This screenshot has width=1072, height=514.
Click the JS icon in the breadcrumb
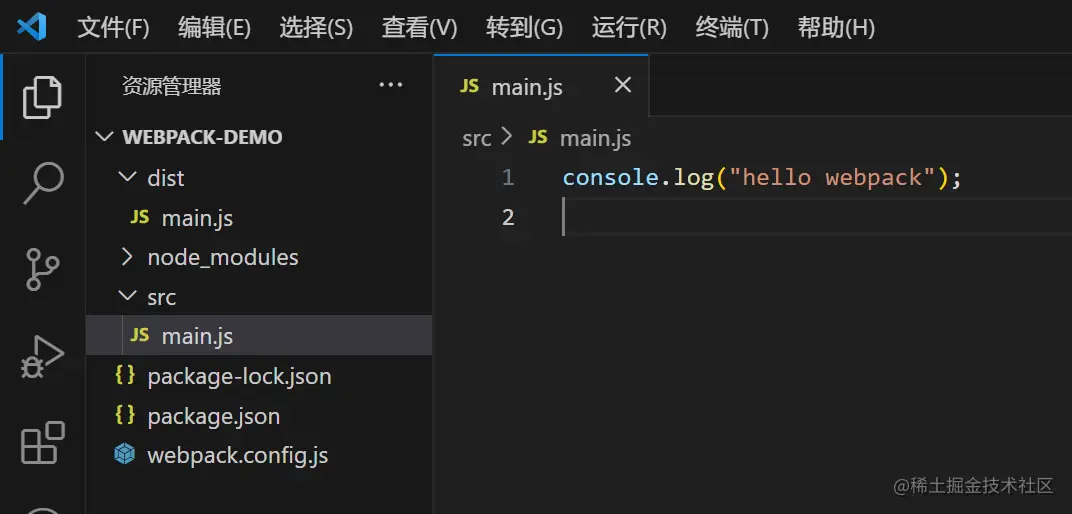[538, 137]
